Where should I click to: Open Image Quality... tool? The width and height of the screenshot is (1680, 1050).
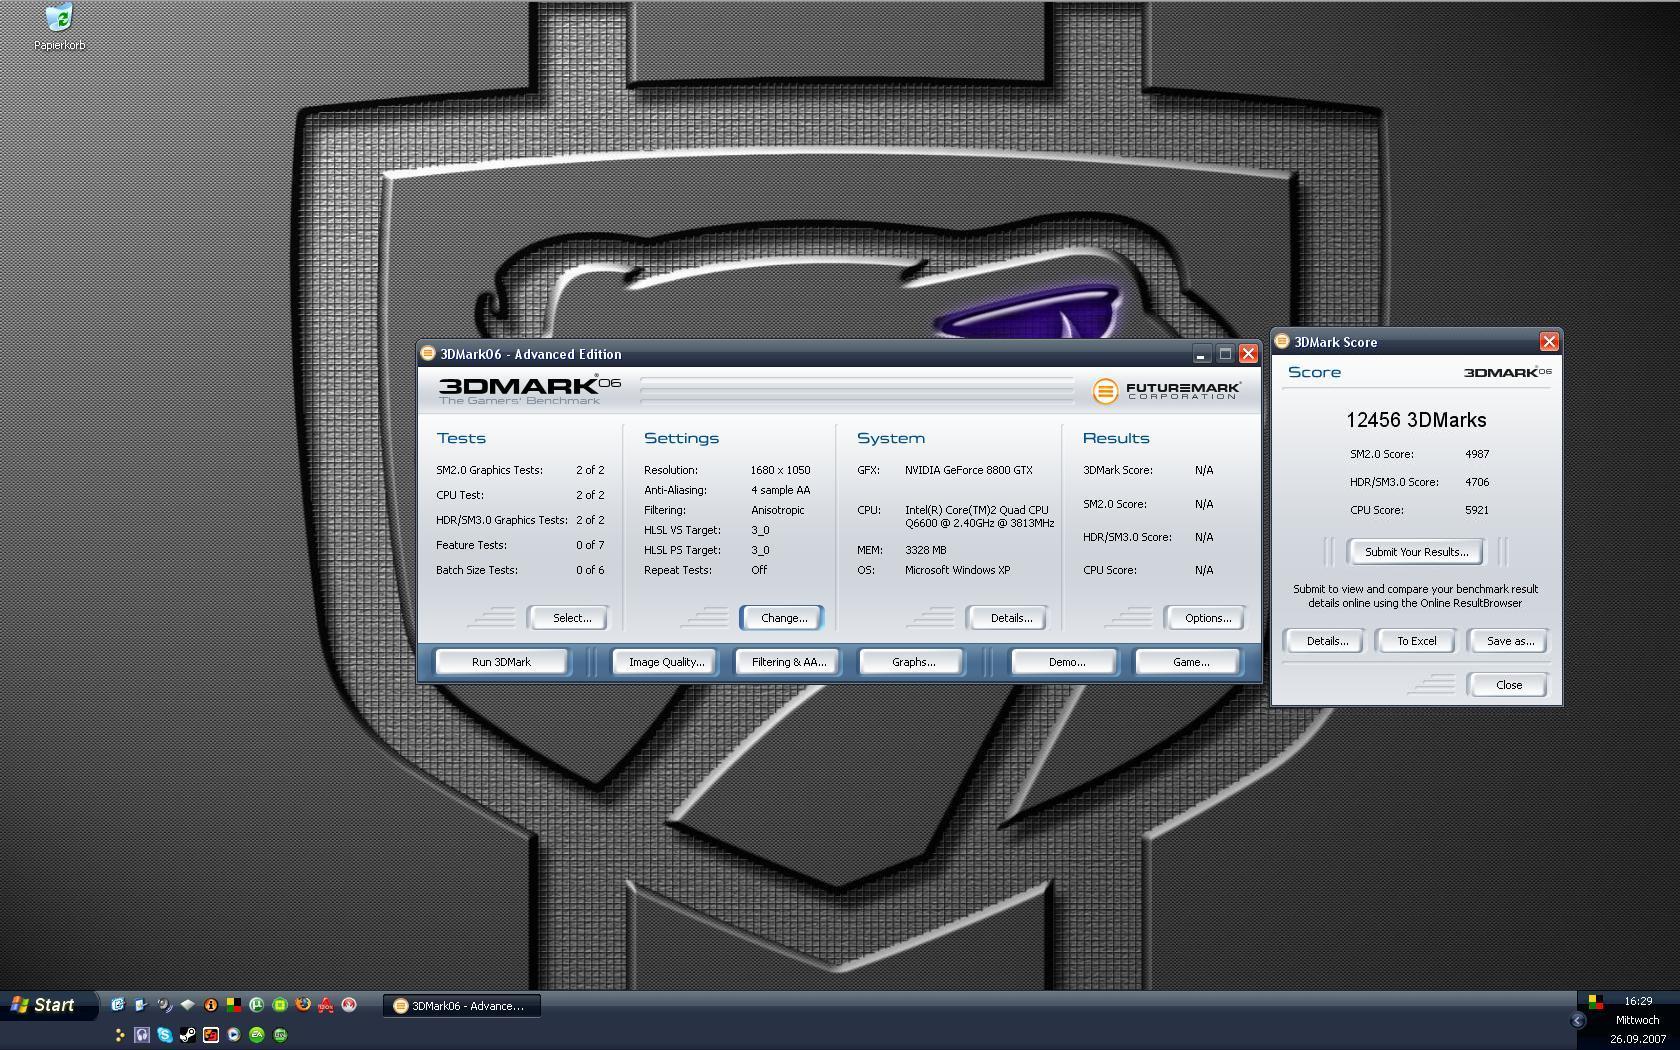pos(666,662)
